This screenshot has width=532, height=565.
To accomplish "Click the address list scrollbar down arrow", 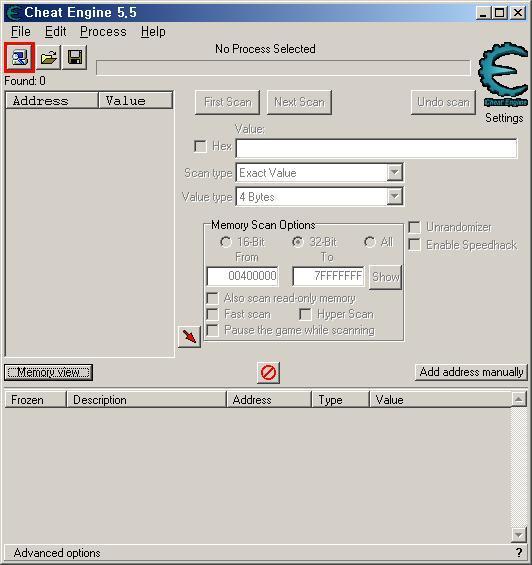I will tap(519, 535).
